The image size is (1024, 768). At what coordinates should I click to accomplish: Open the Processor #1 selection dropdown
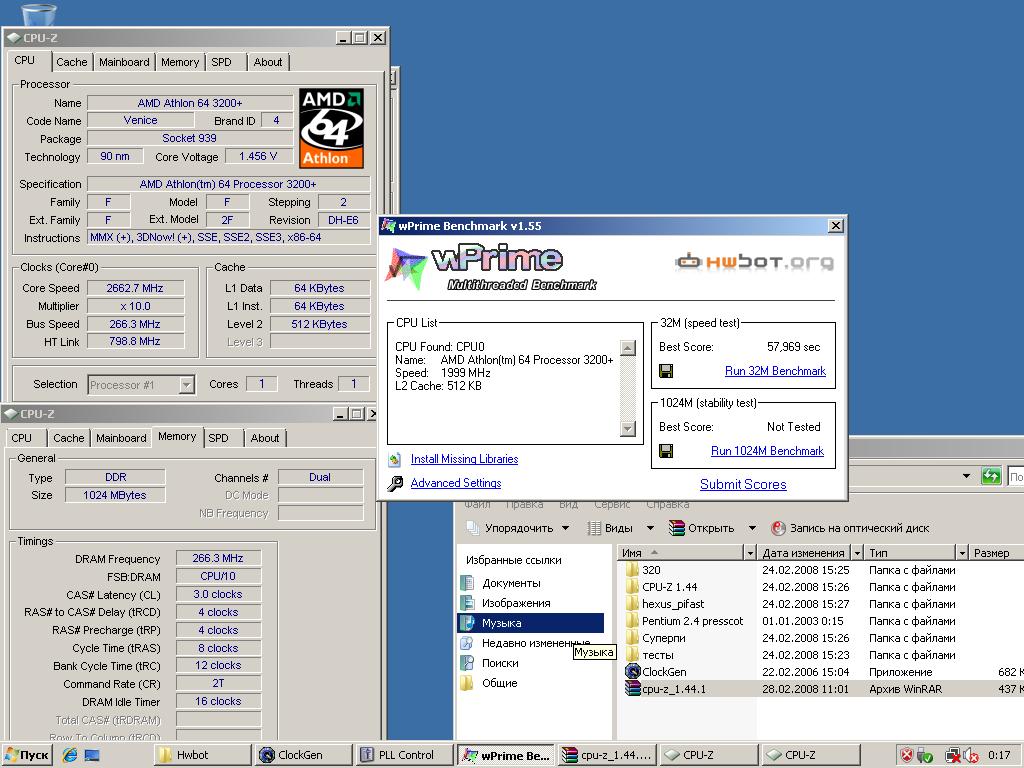(x=187, y=385)
